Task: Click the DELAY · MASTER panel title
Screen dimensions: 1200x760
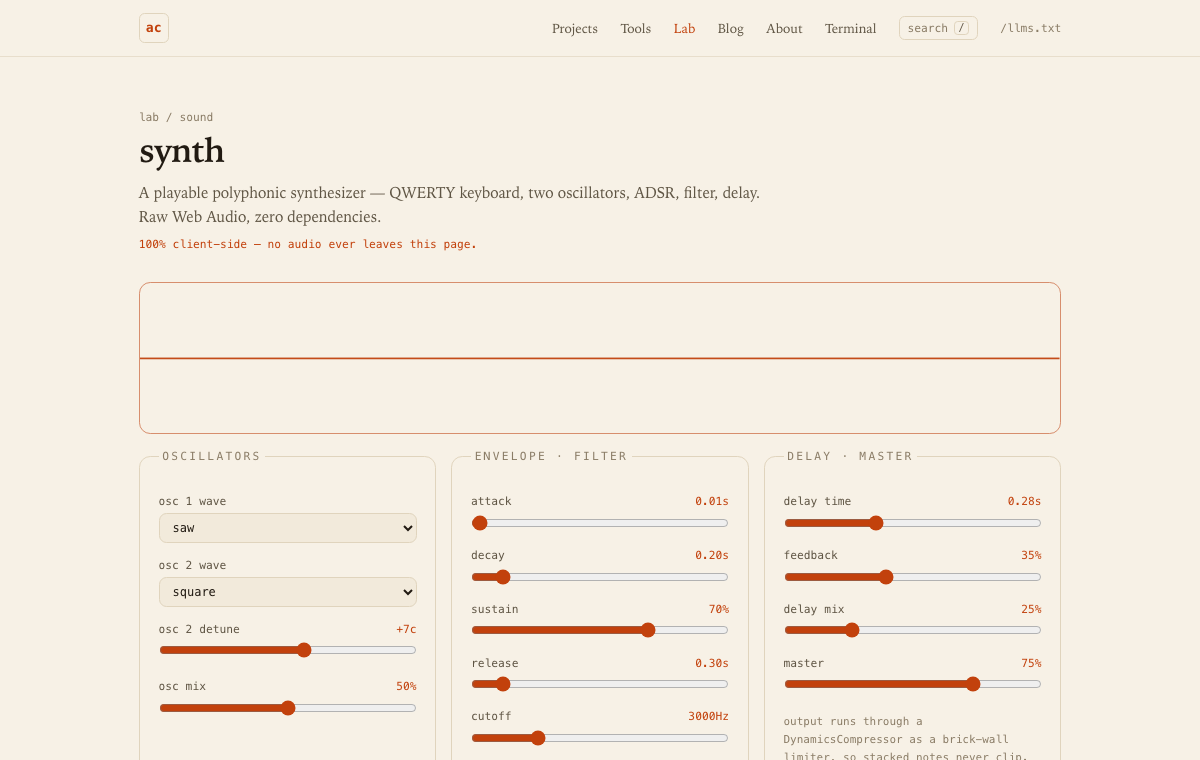Action: click(850, 456)
